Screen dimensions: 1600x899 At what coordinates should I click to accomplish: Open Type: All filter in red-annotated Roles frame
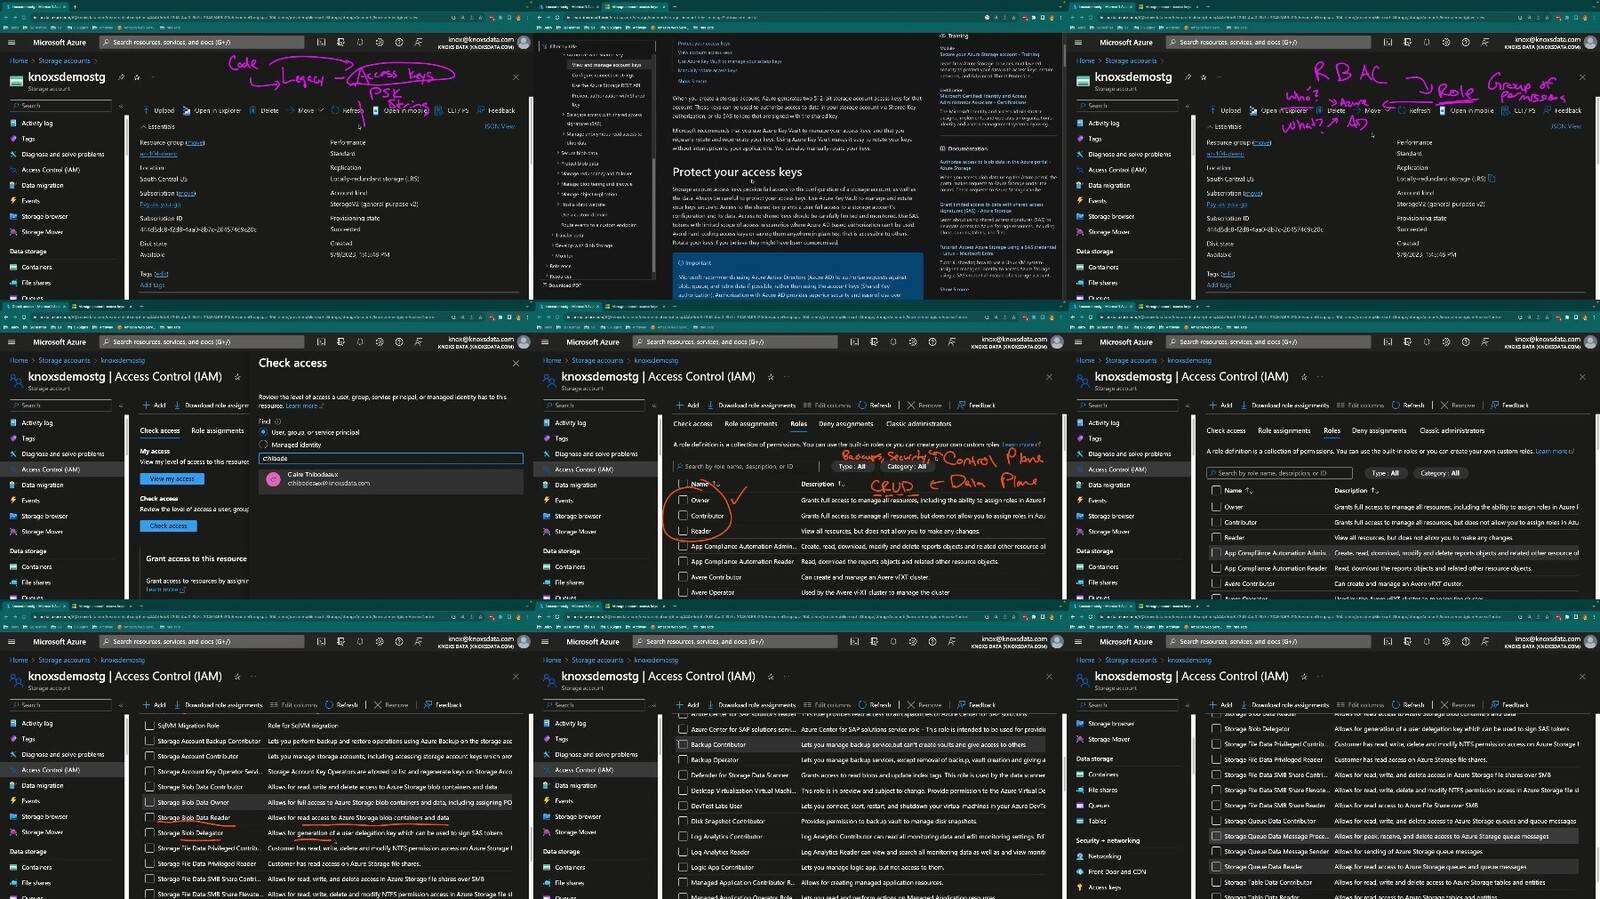pos(853,466)
